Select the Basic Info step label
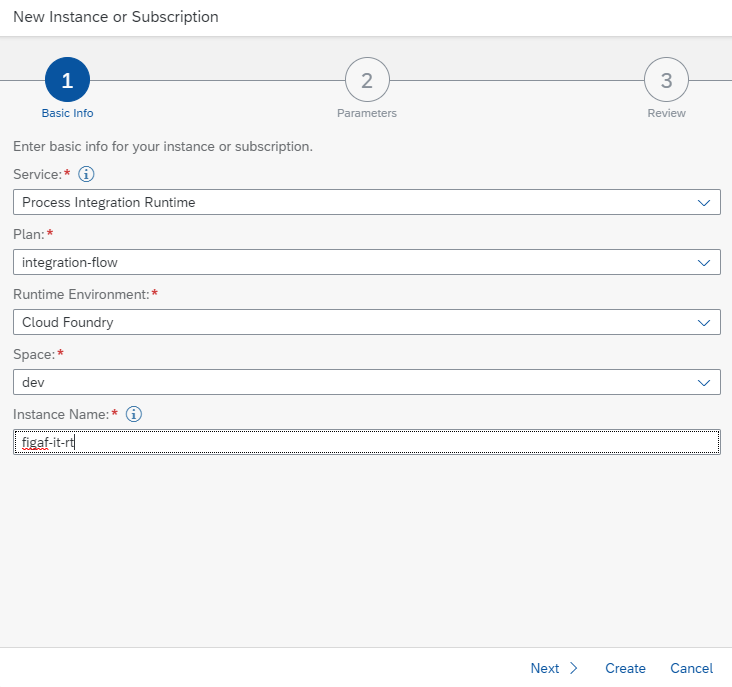The height and width of the screenshot is (687, 732). [67, 113]
